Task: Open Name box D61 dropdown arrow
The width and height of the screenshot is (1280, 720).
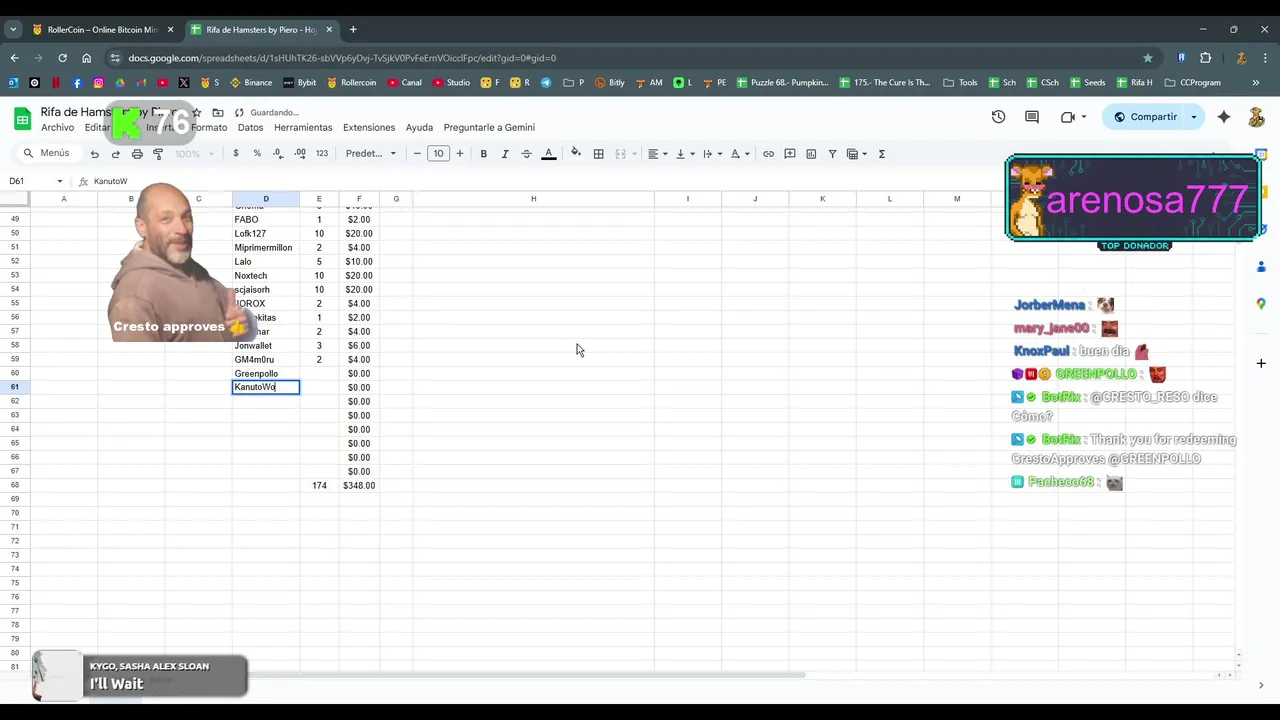Action: click(60, 181)
